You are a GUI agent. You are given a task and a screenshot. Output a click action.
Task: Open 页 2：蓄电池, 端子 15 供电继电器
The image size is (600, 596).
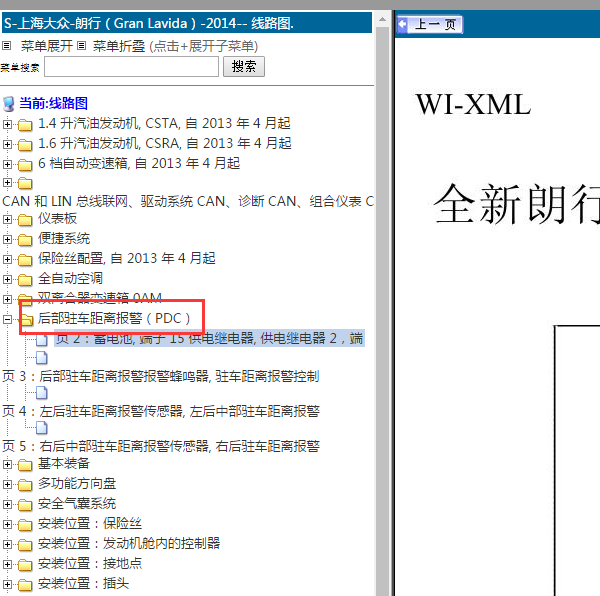pos(209,338)
